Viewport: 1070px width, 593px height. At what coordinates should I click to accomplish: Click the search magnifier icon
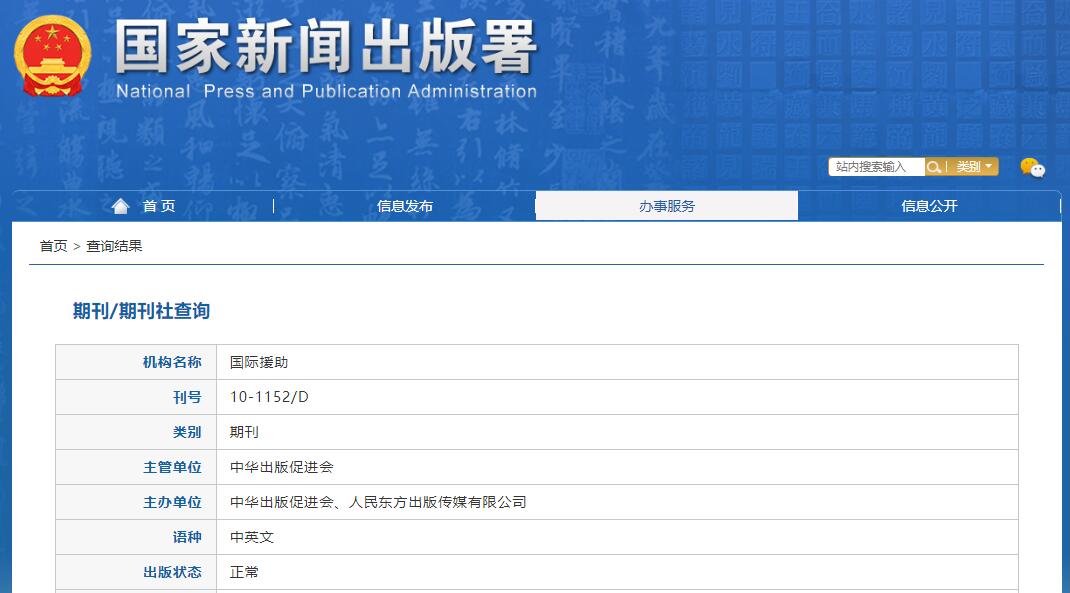(x=934, y=167)
